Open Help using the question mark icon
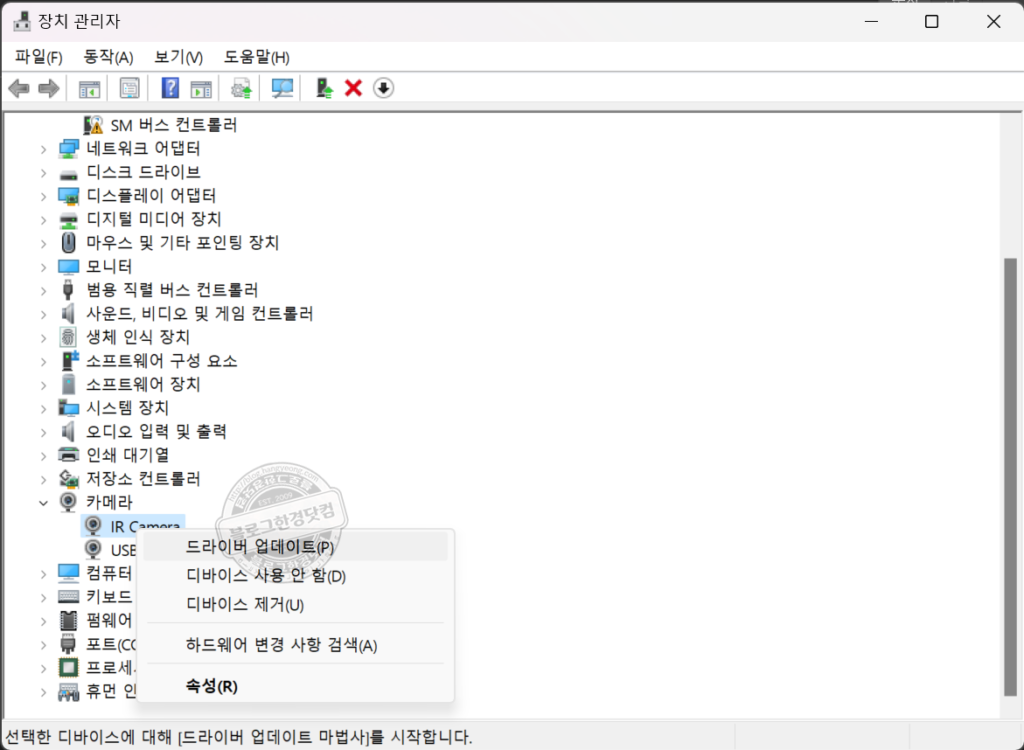 (x=169, y=88)
